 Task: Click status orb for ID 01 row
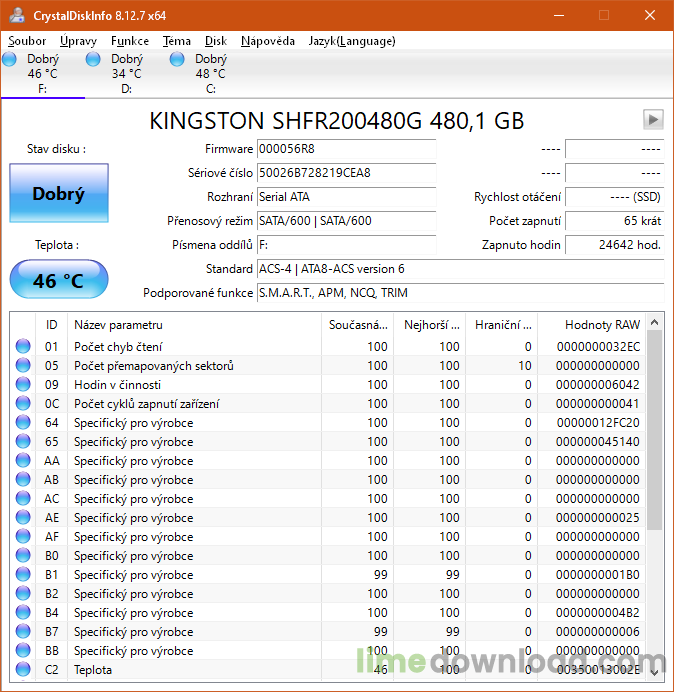23,346
